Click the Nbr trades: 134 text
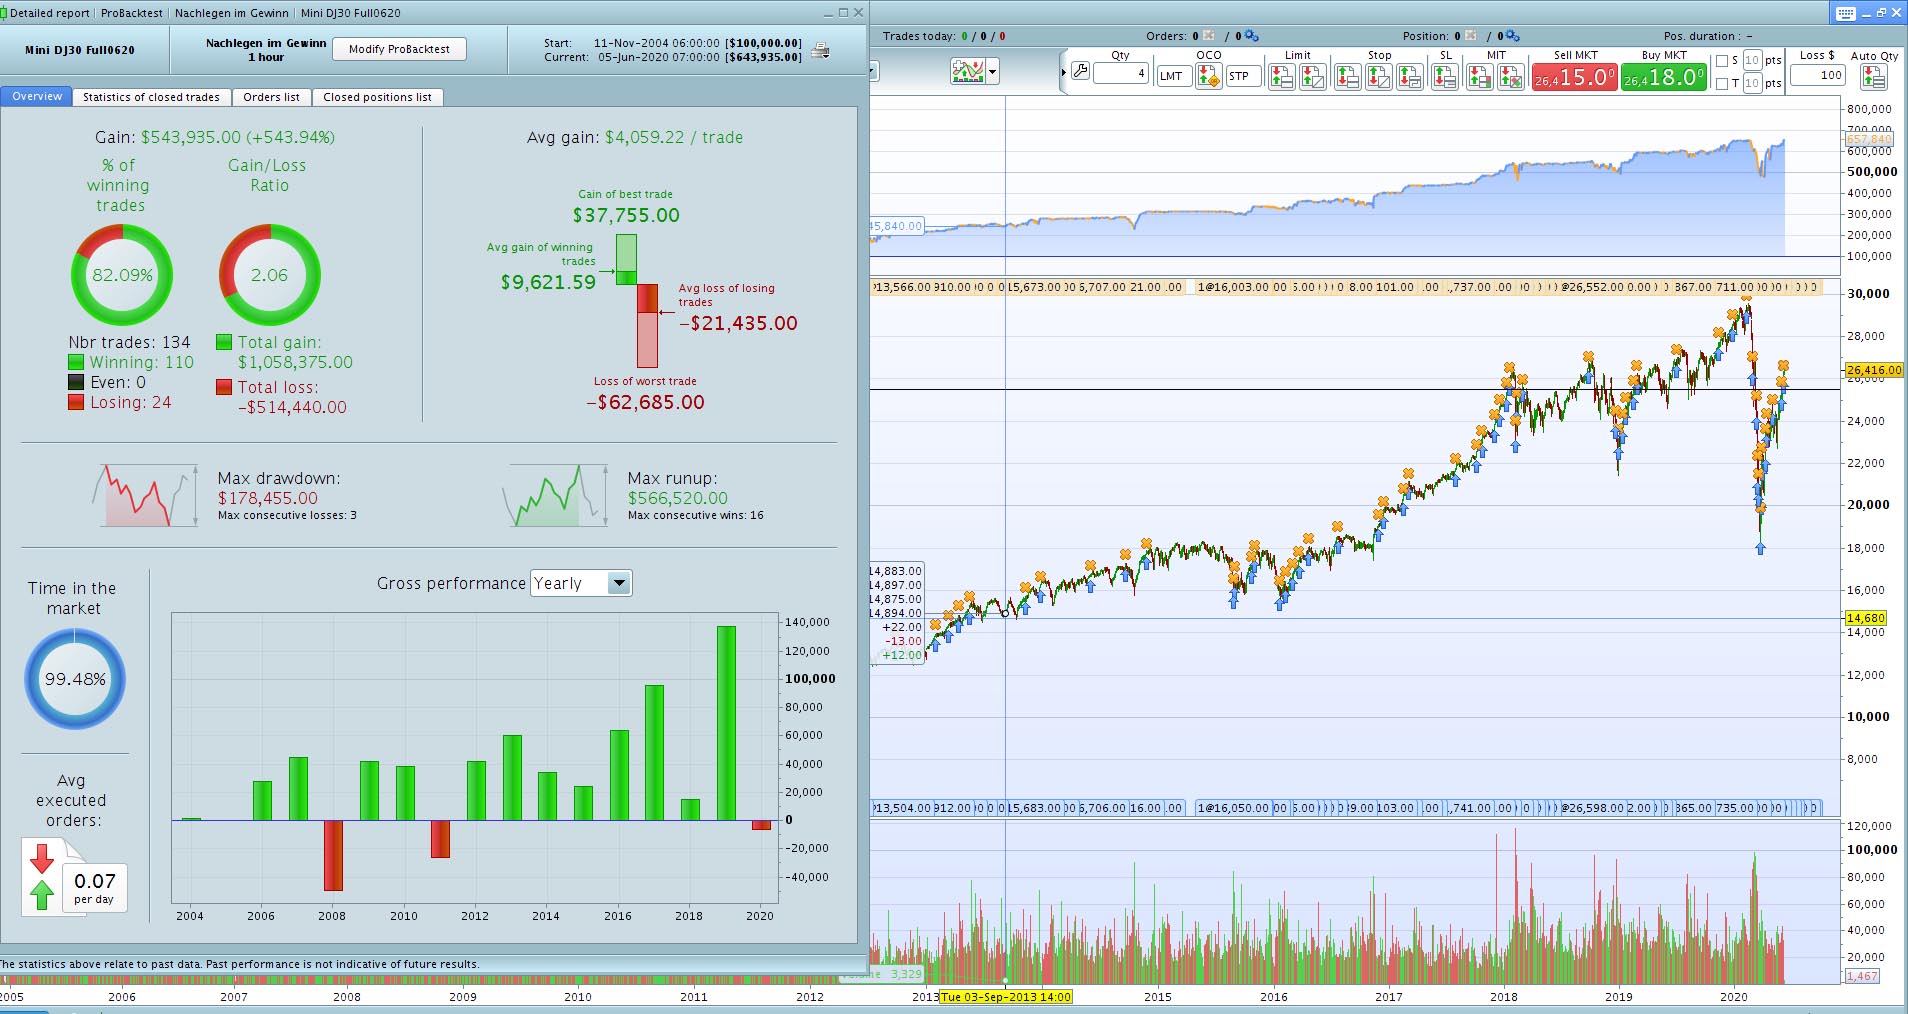1908x1014 pixels. [x=129, y=342]
